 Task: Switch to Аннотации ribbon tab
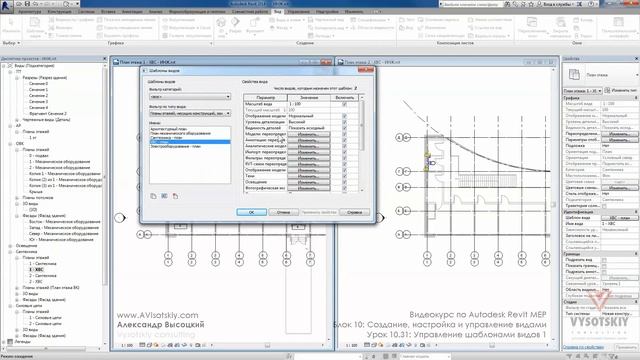point(132,12)
